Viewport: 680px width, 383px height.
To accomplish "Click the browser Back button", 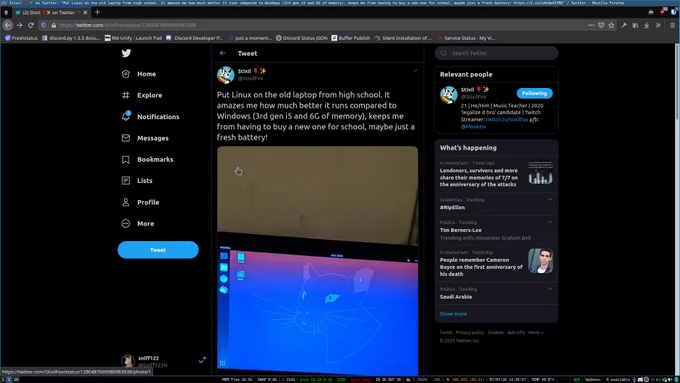I will pyautogui.click(x=7, y=25).
